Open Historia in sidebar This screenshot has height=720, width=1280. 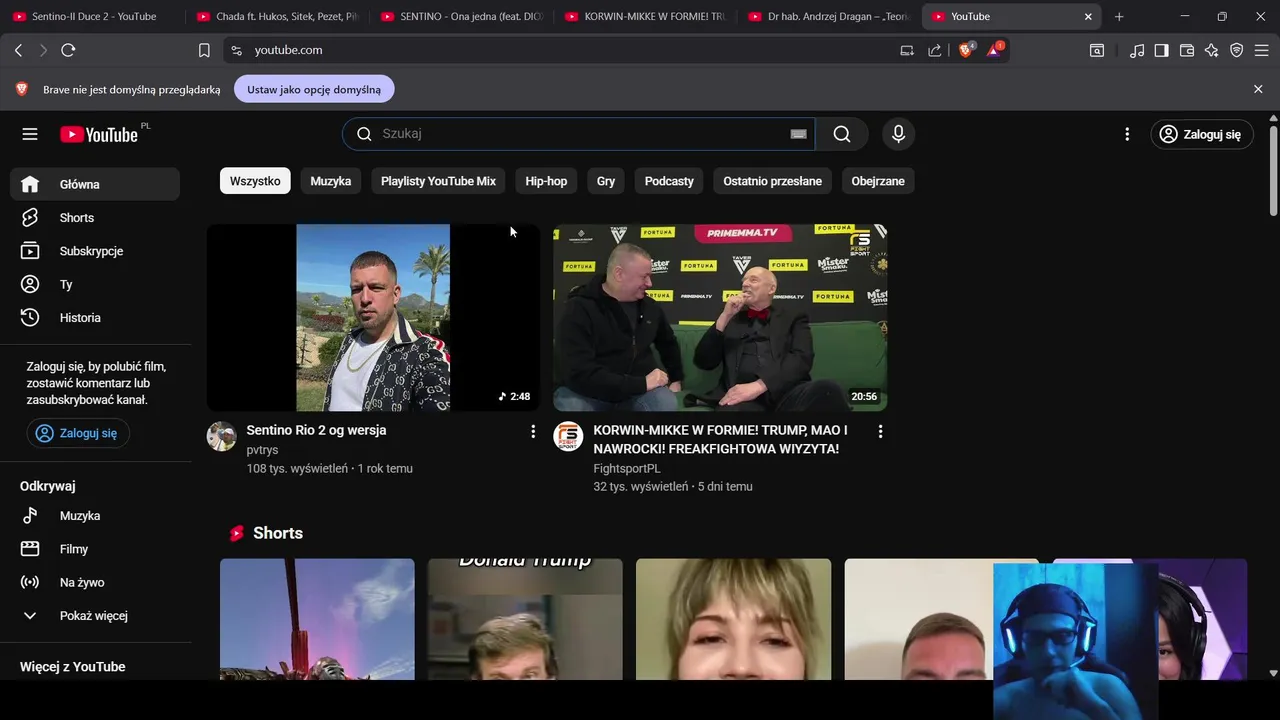pyautogui.click(x=95, y=318)
